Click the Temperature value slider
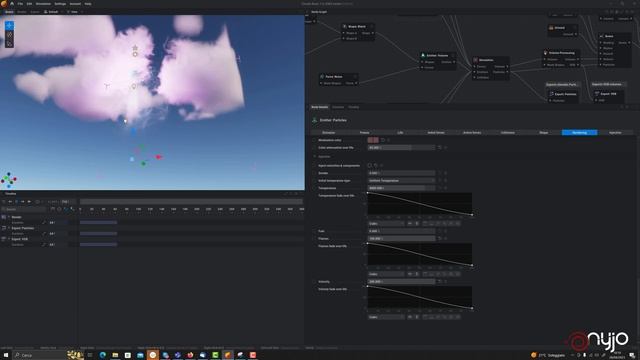Image resolution: width=640 pixels, height=360 pixels. pos(401,188)
